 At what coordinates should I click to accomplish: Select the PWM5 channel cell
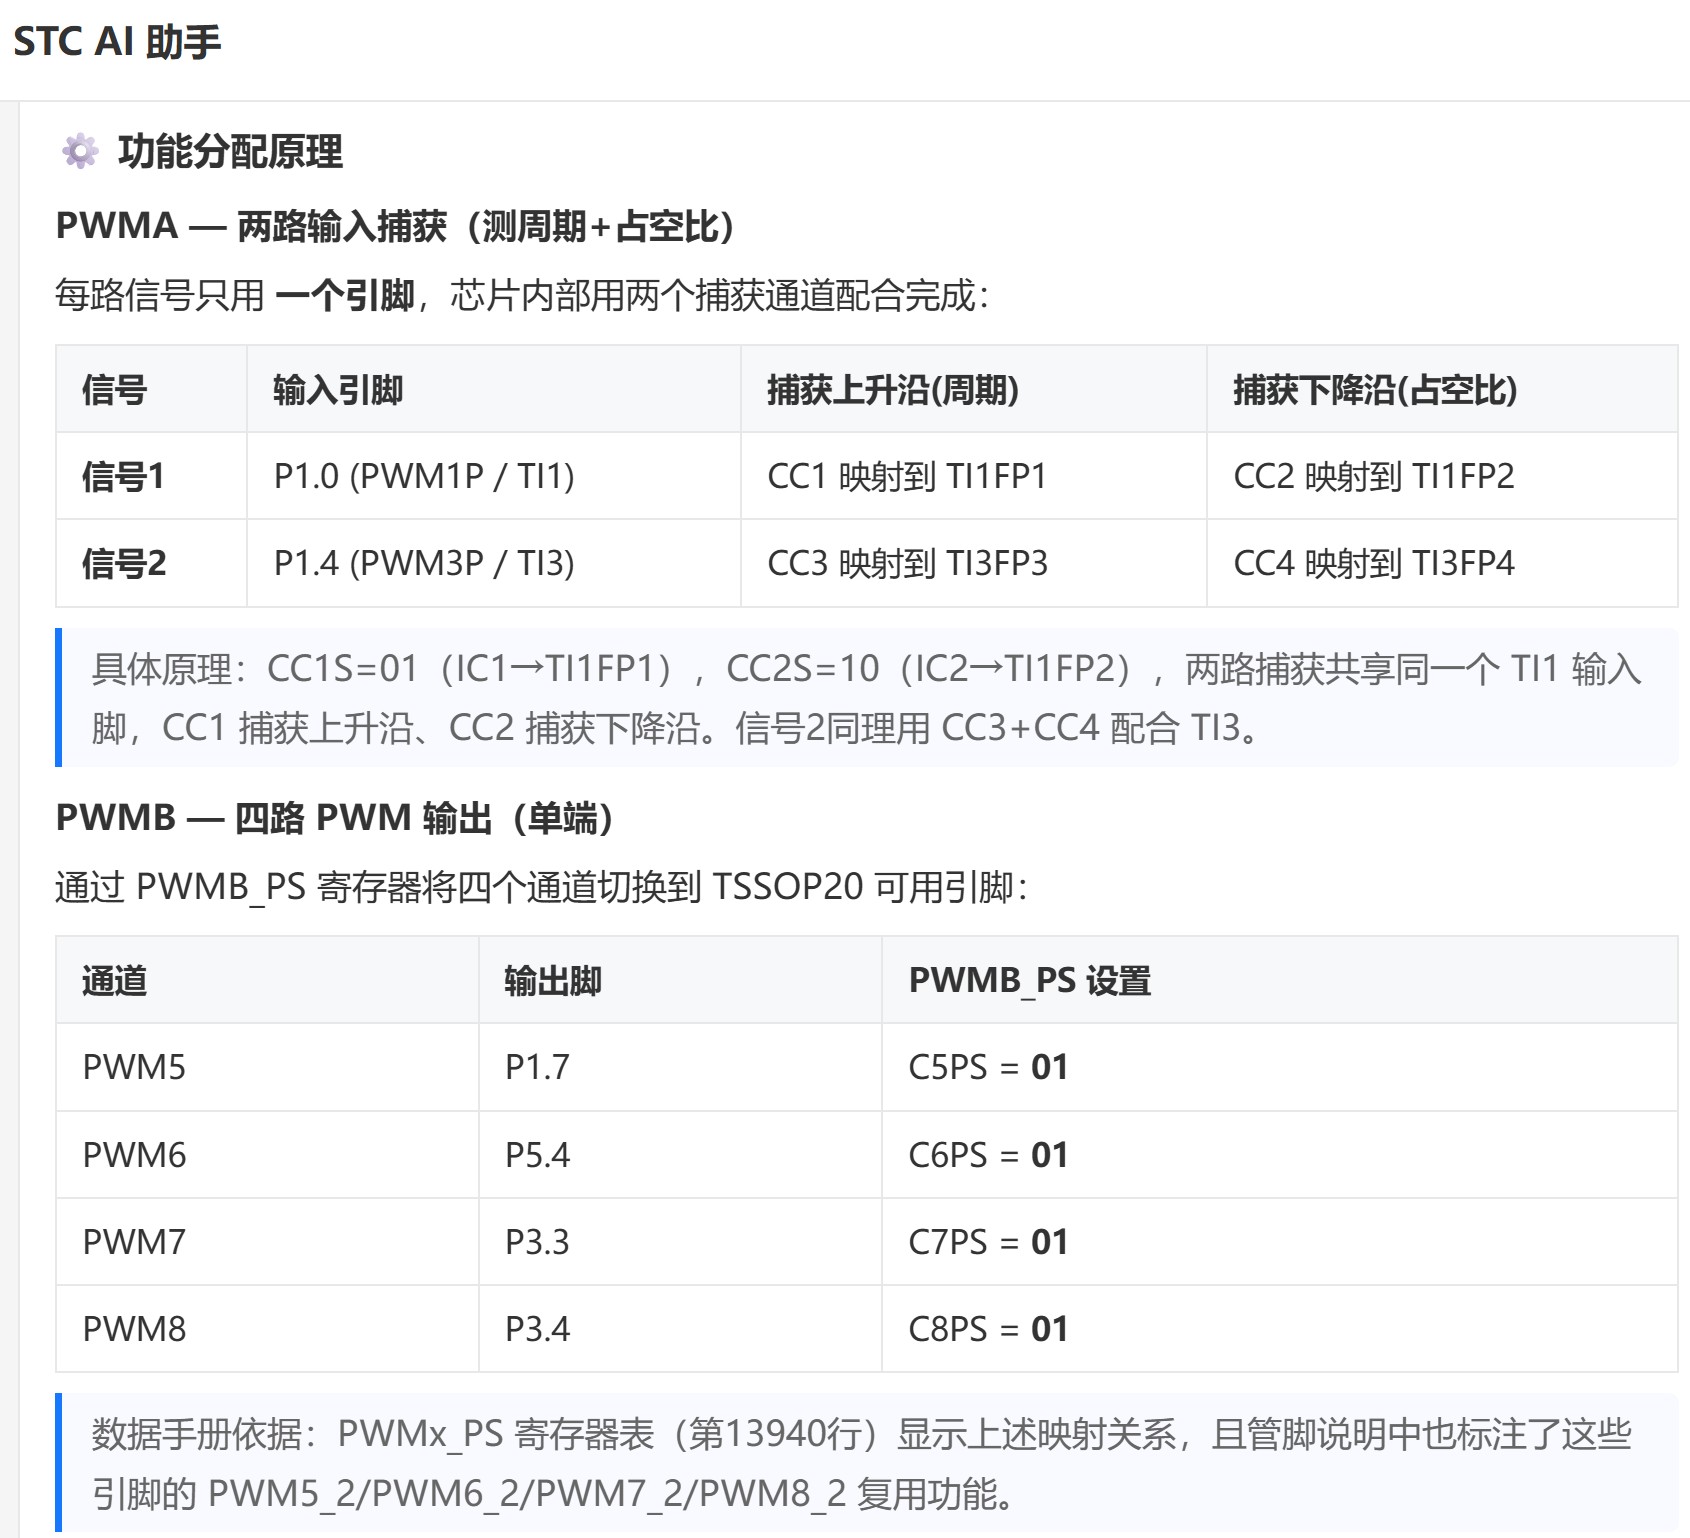coord(267,1067)
